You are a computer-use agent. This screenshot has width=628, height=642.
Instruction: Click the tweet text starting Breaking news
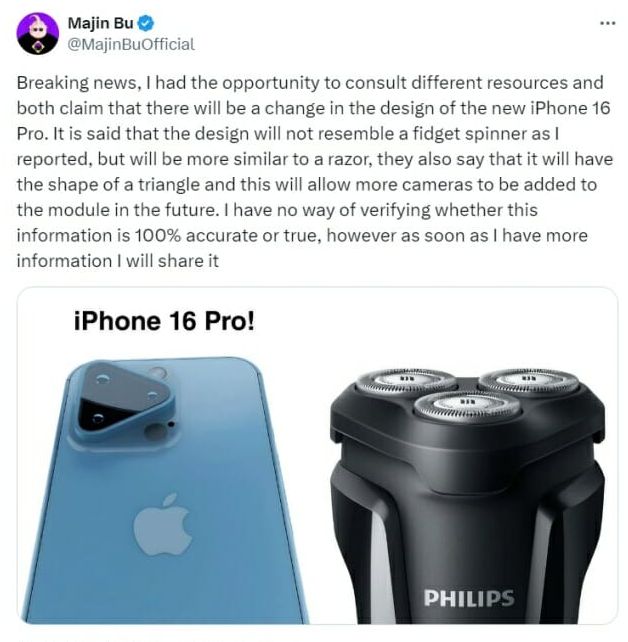(x=314, y=172)
